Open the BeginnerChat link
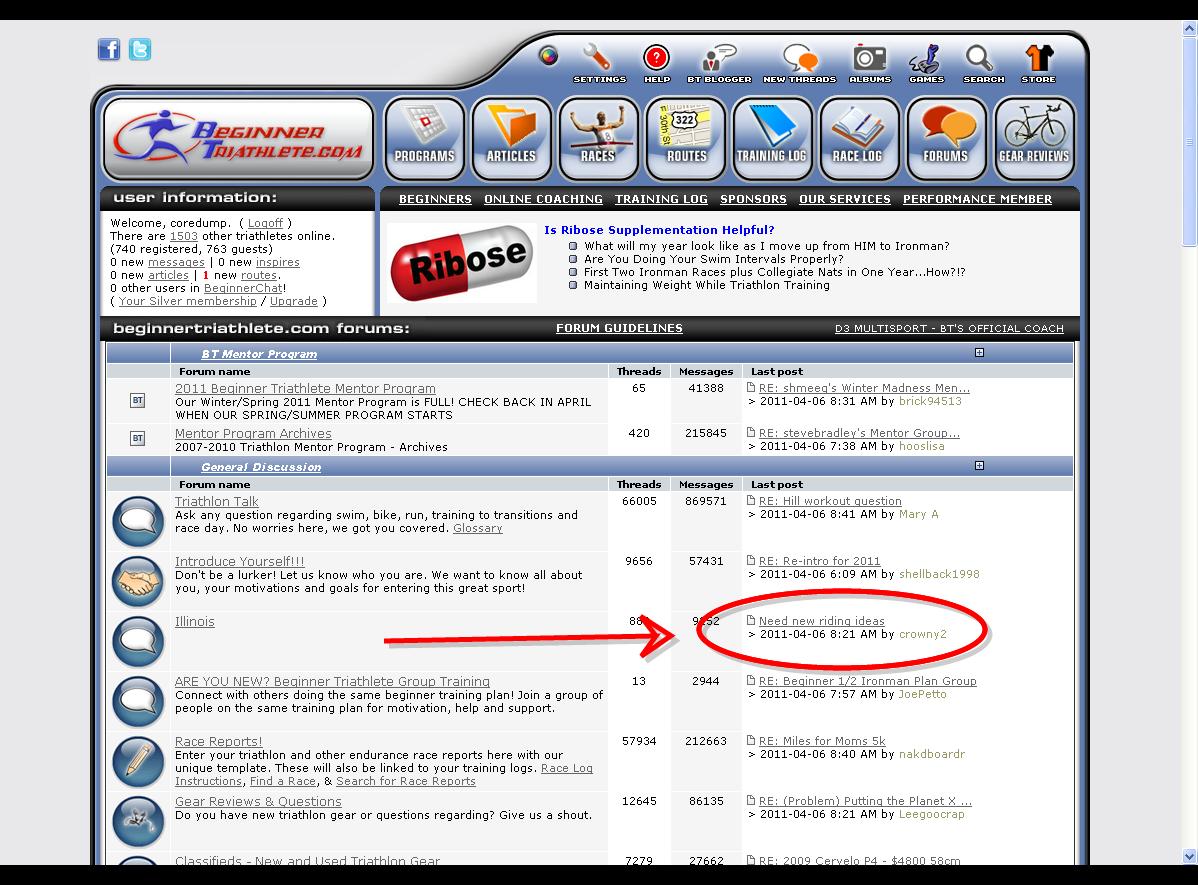This screenshot has width=1198, height=885. point(243,288)
